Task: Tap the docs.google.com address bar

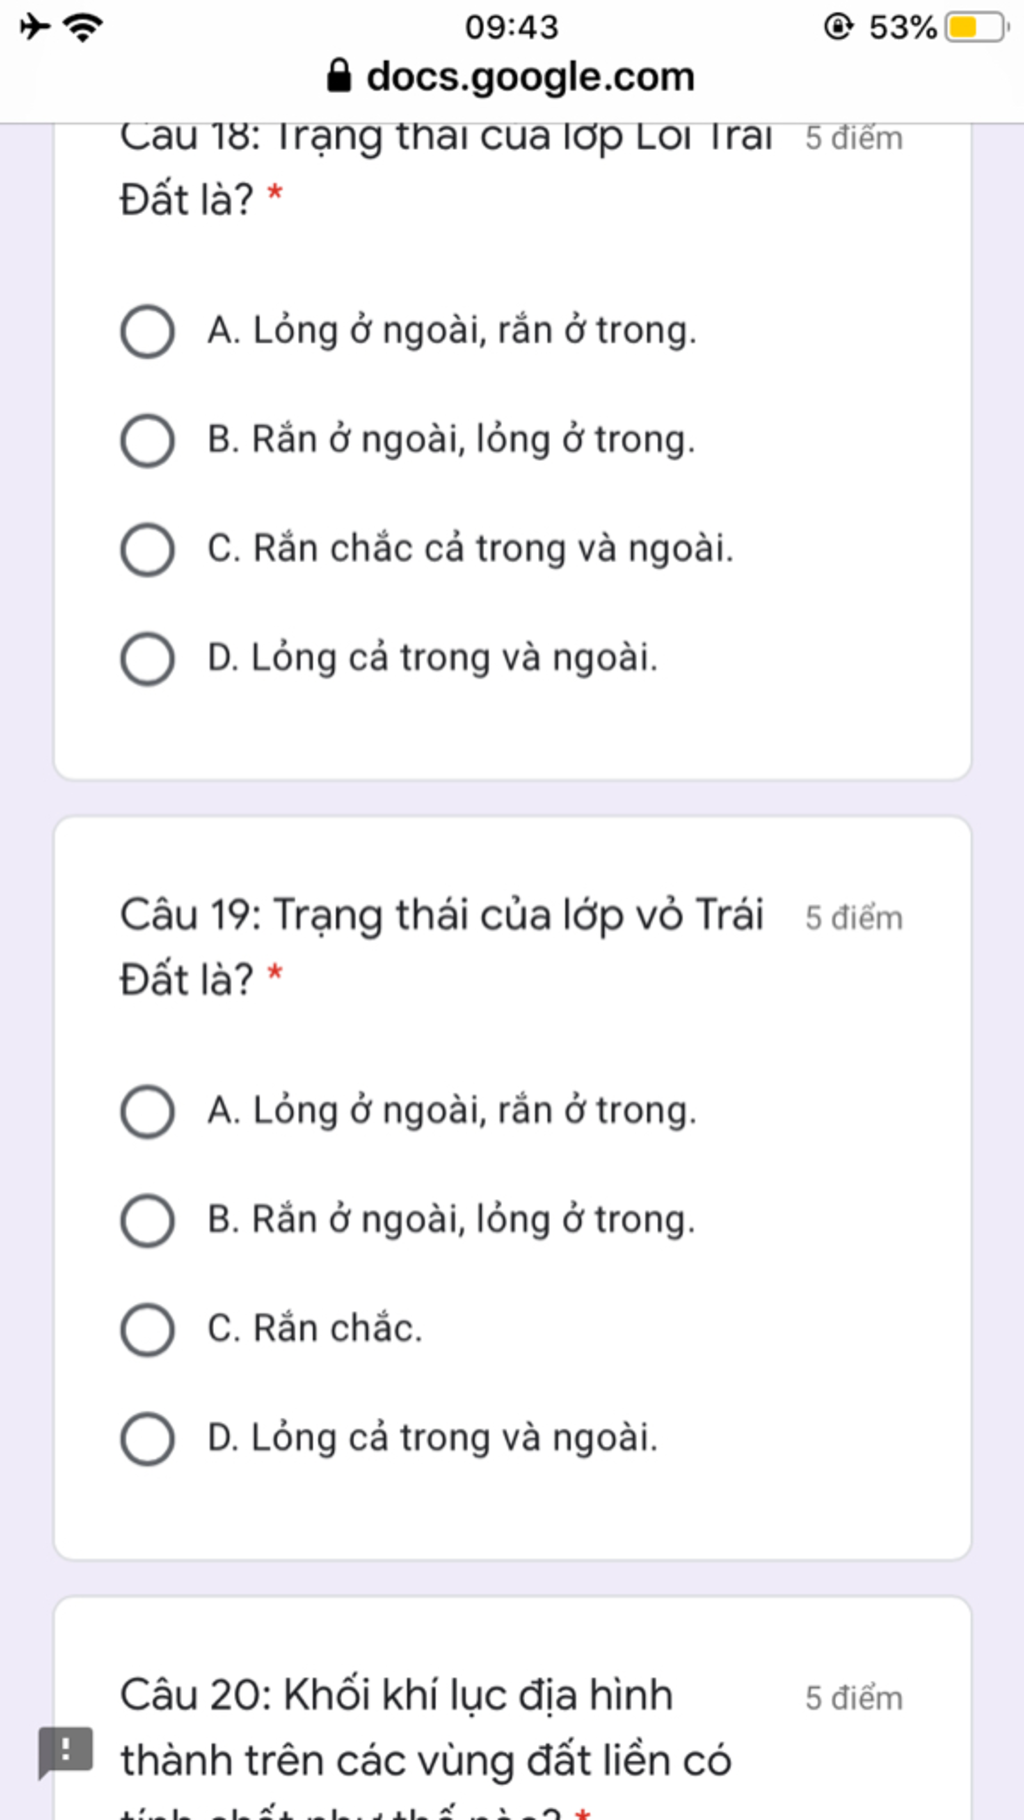Action: pos(511,77)
